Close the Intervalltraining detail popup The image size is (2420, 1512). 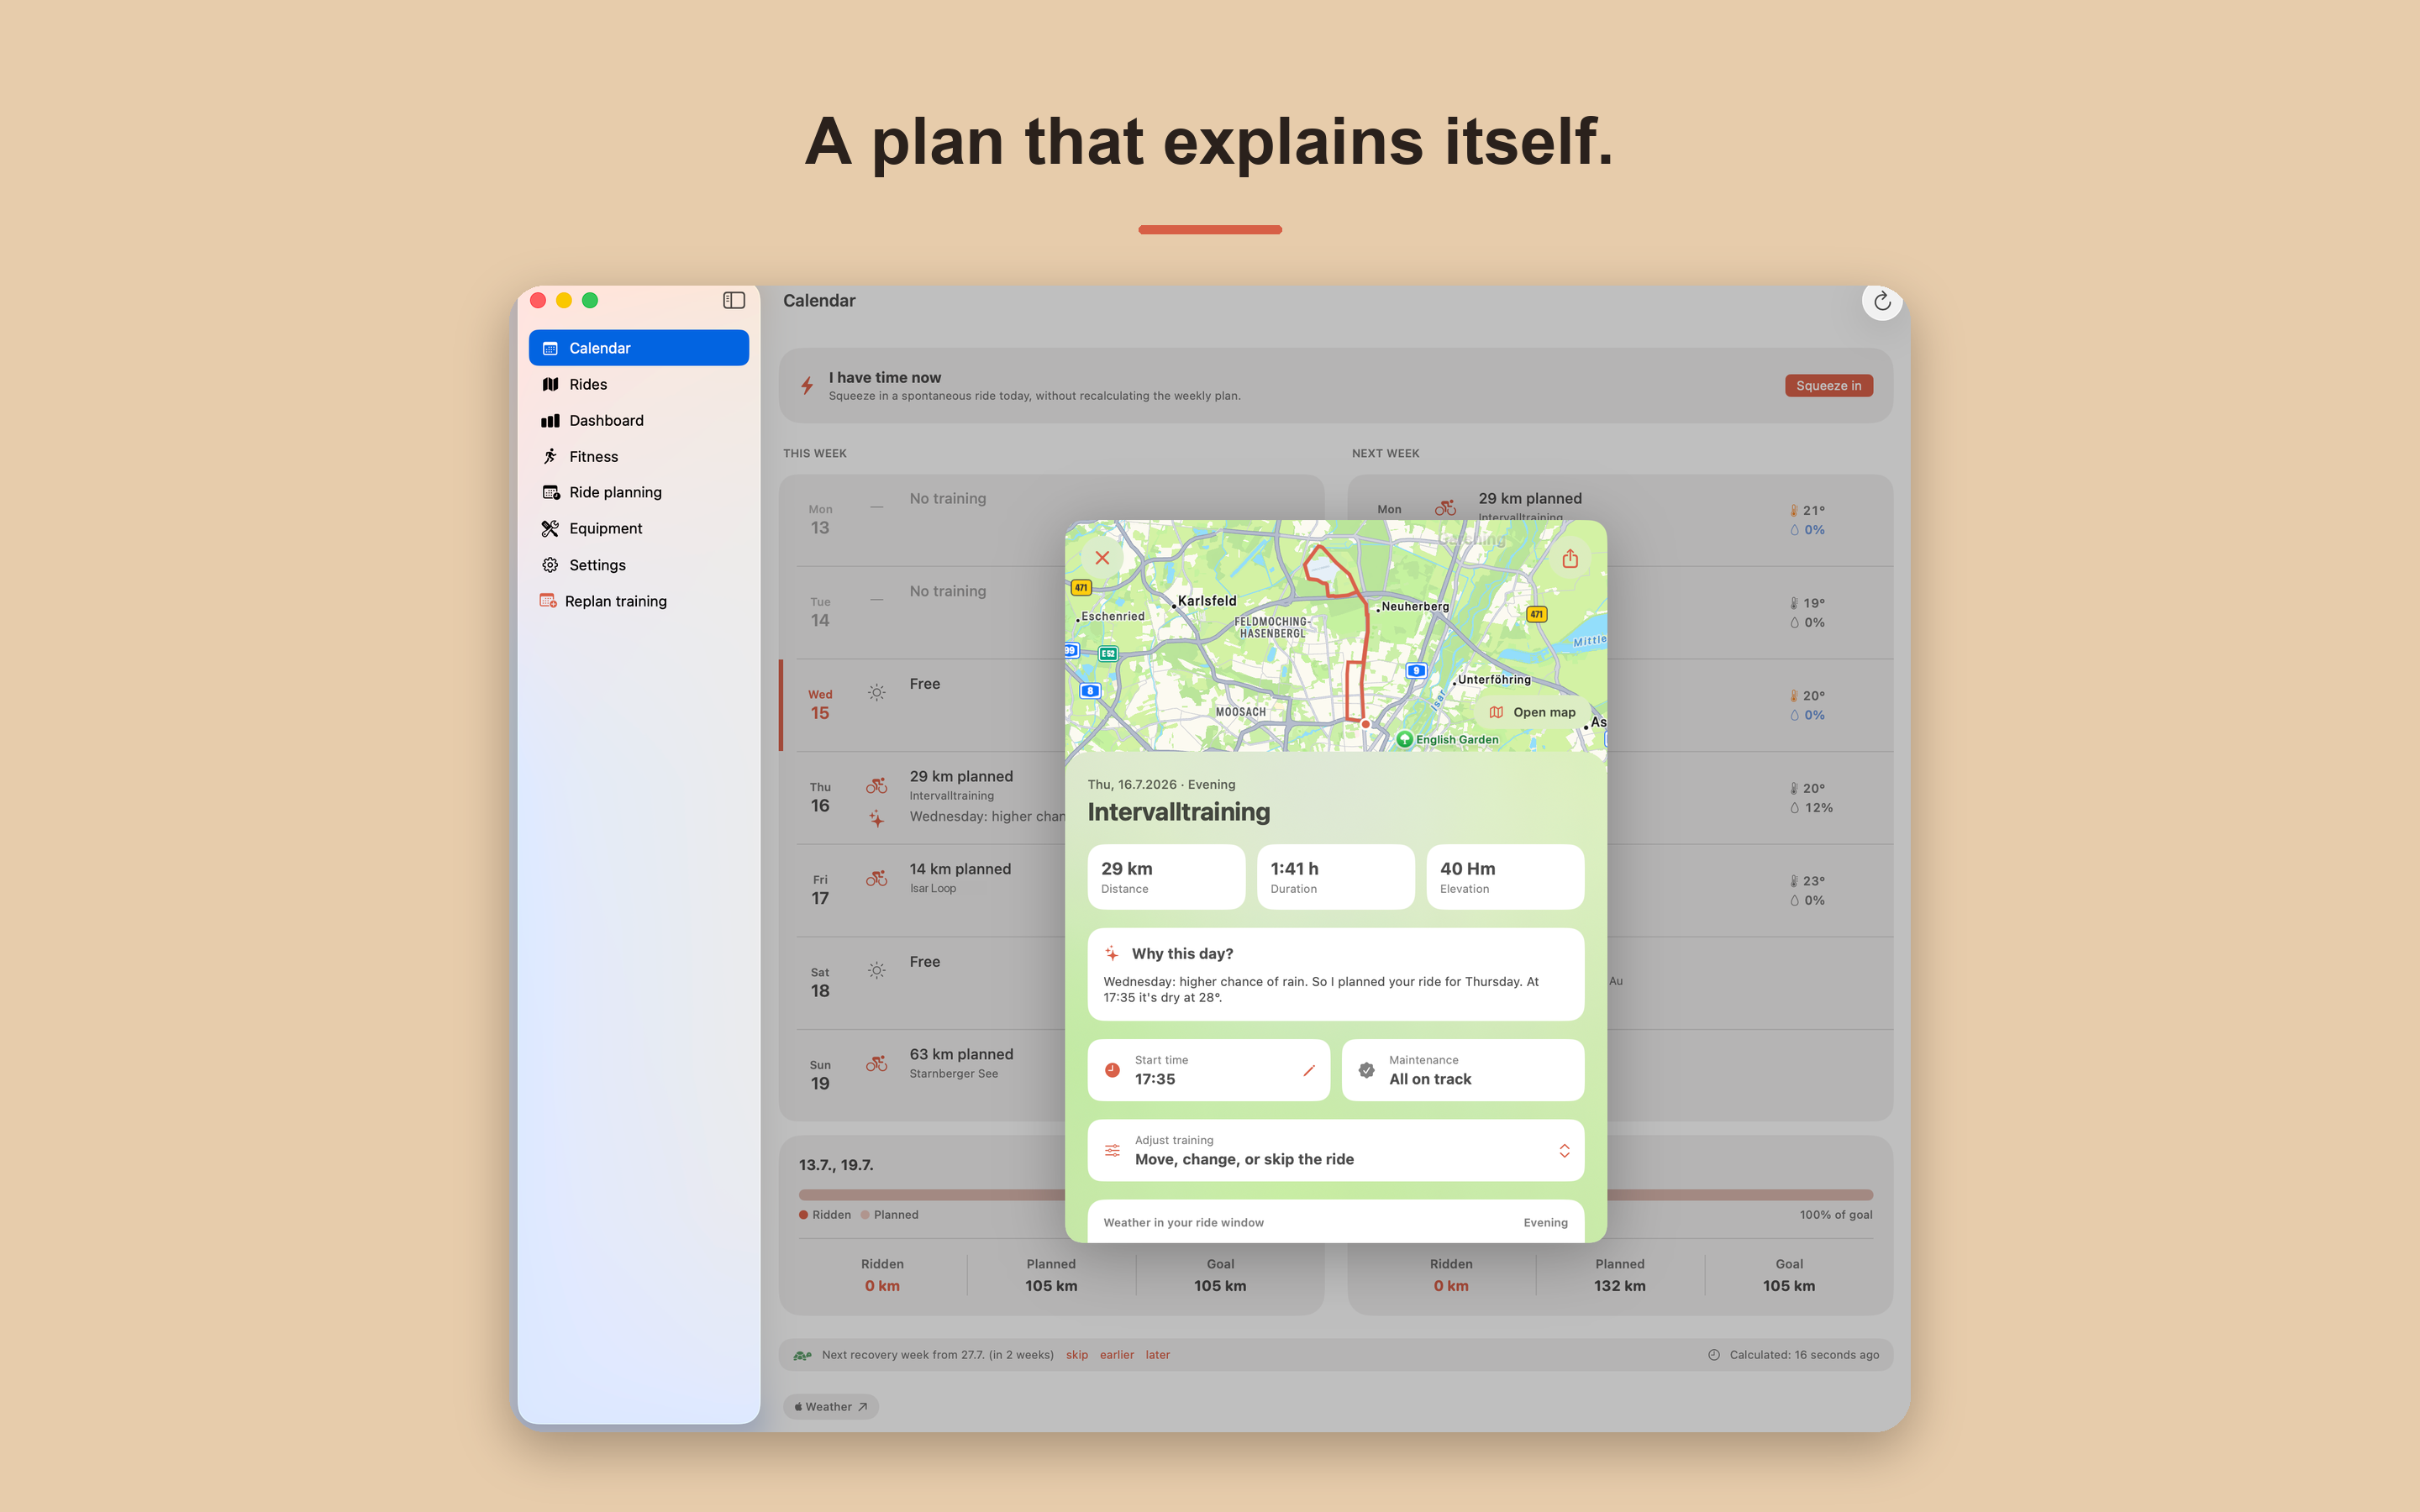(1102, 558)
